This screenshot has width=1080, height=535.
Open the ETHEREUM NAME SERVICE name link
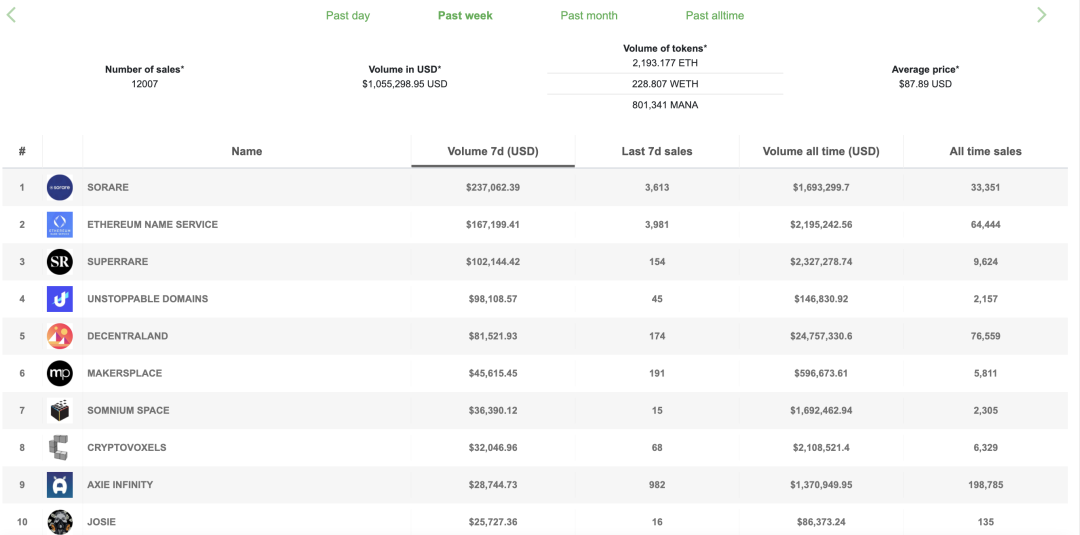tap(152, 224)
